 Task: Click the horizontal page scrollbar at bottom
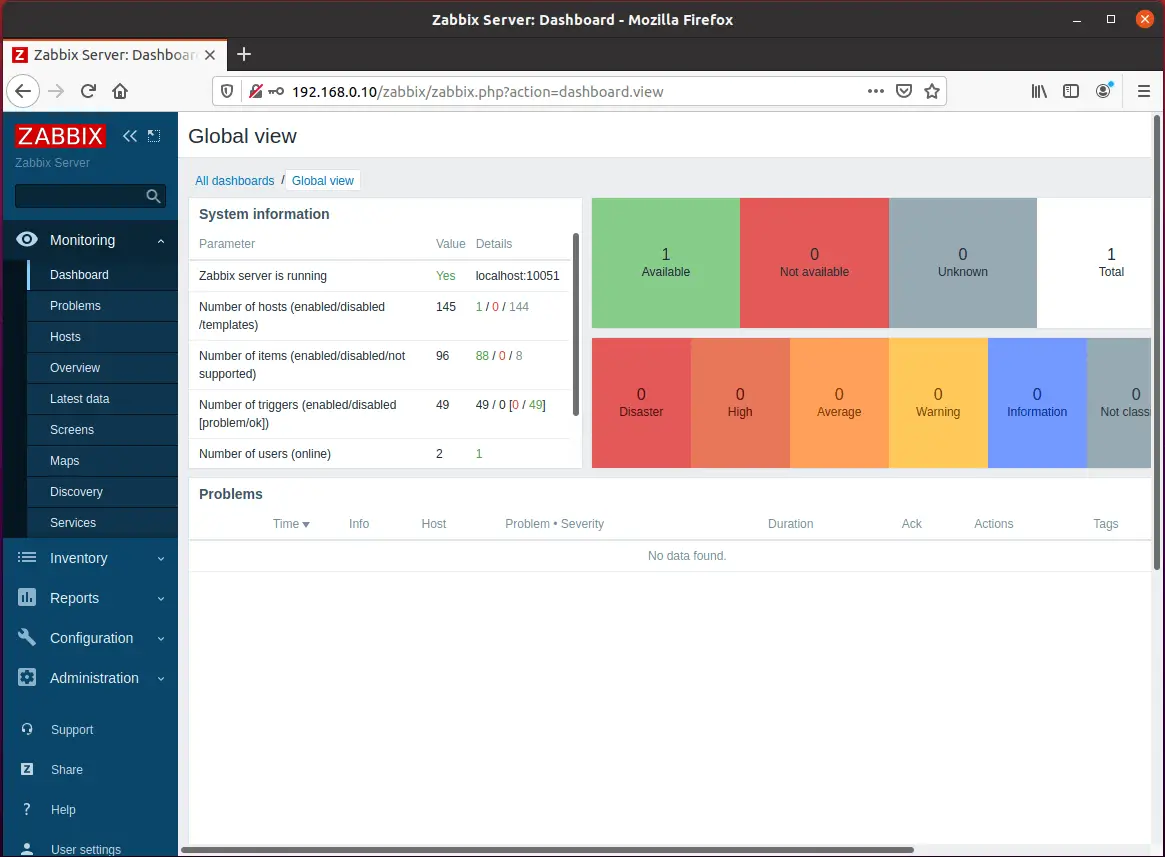tap(548, 850)
